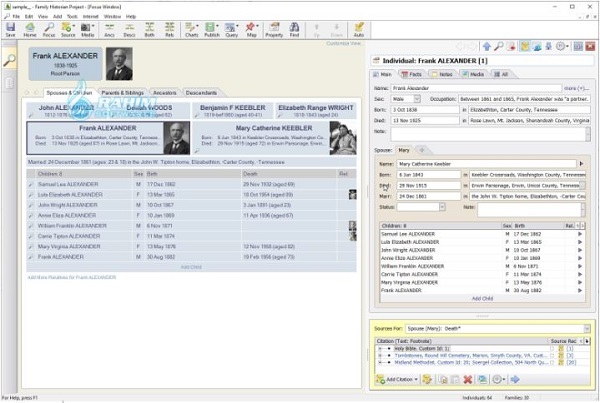
Task: Open the spouse Status dropdown
Action: [x=442, y=207]
